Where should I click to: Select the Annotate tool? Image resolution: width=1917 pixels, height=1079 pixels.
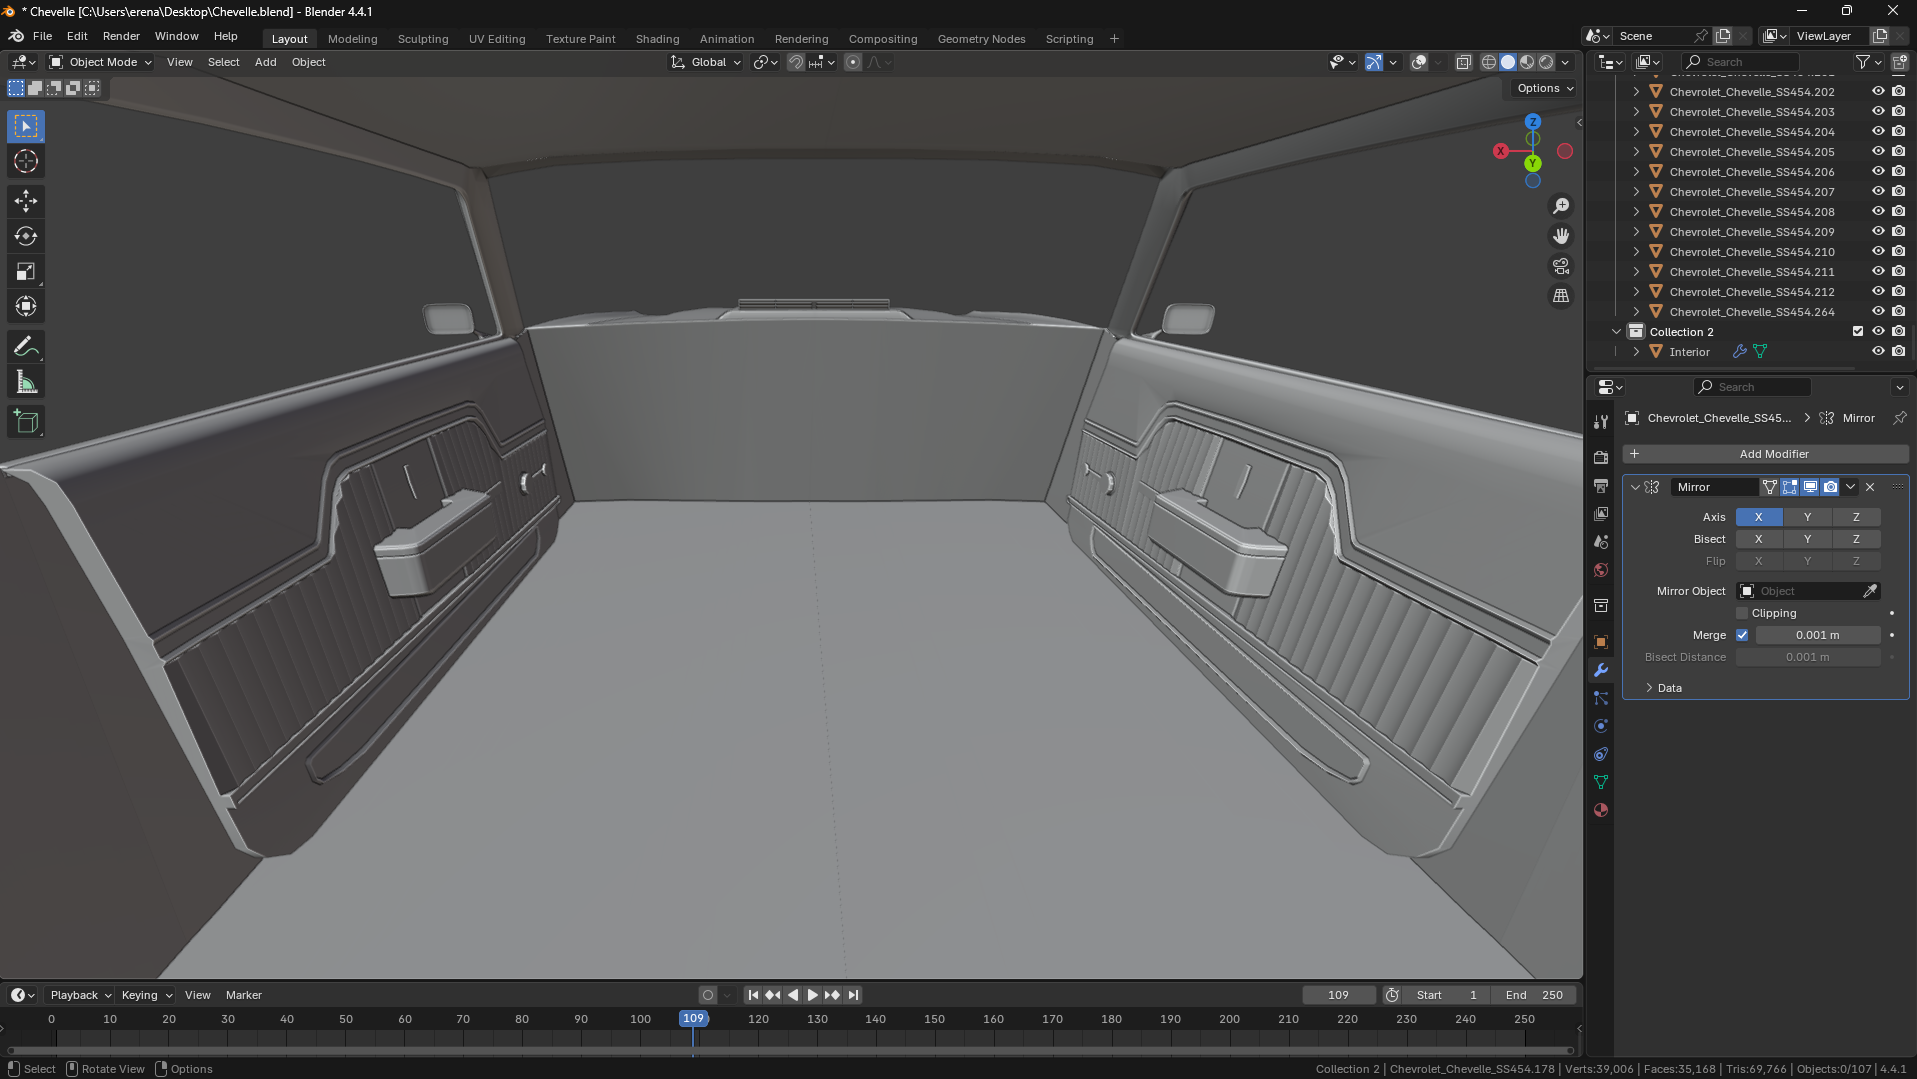click(26, 347)
